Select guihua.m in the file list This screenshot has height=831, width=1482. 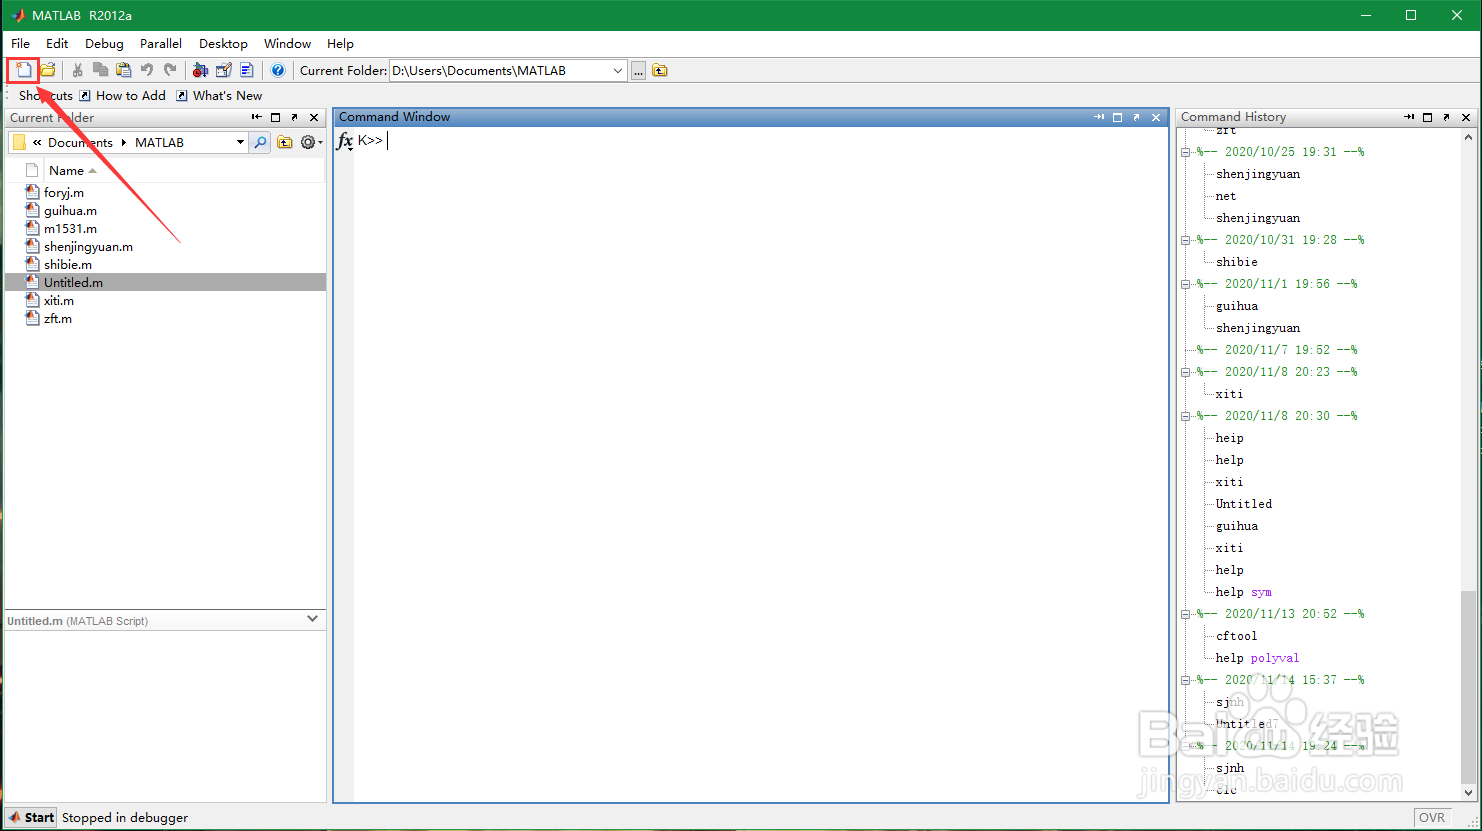70,210
